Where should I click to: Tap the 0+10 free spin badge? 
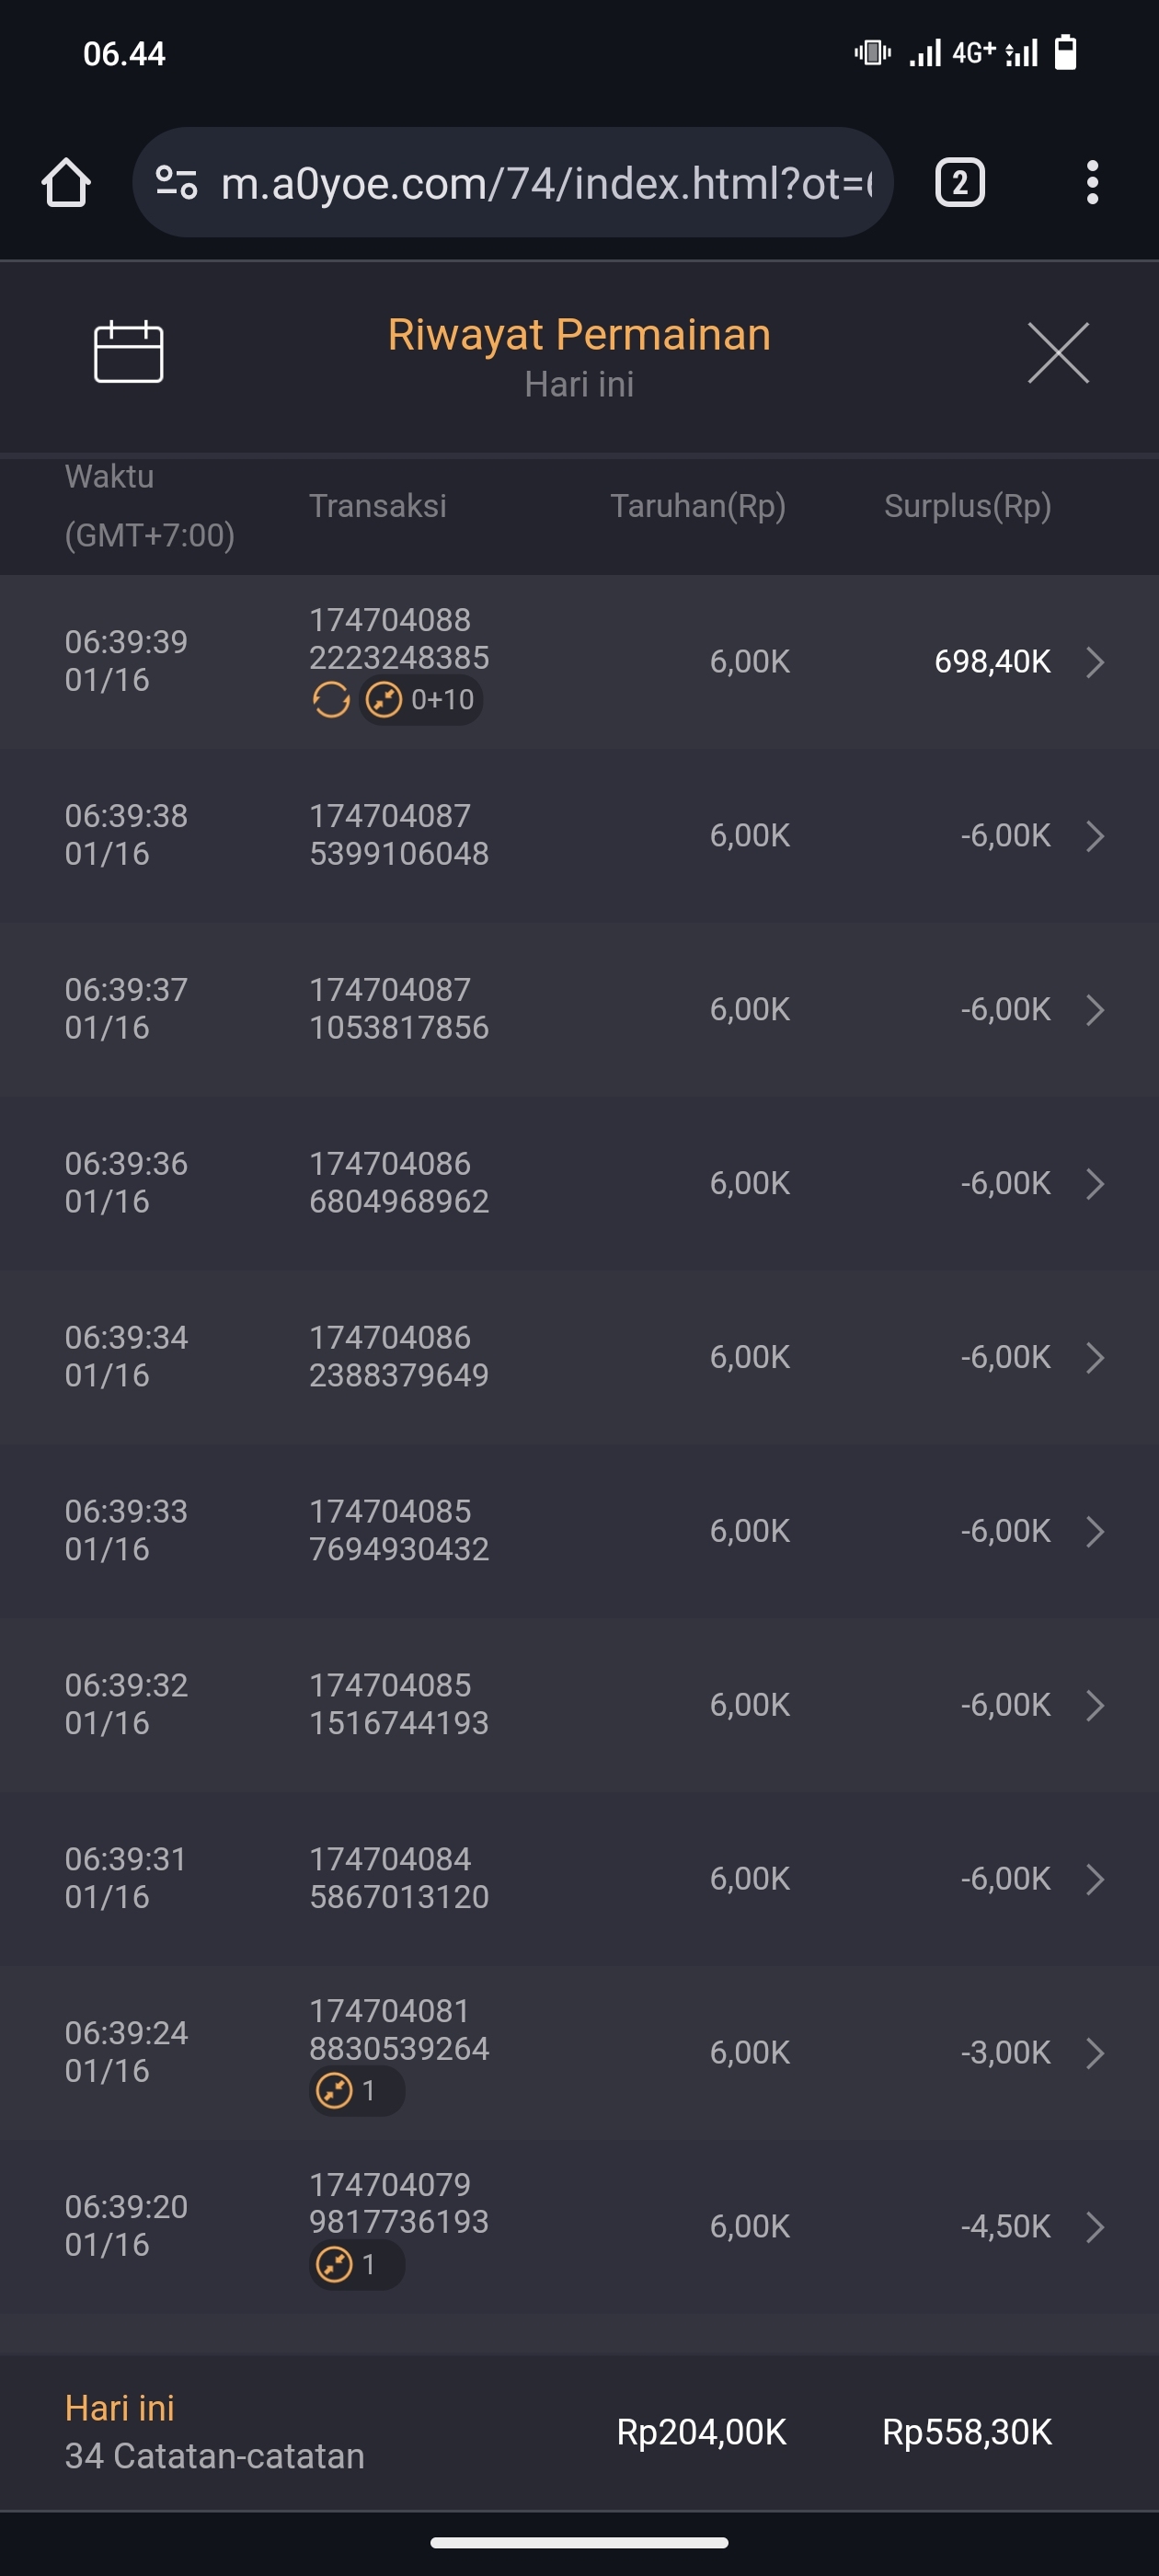[421, 700]
